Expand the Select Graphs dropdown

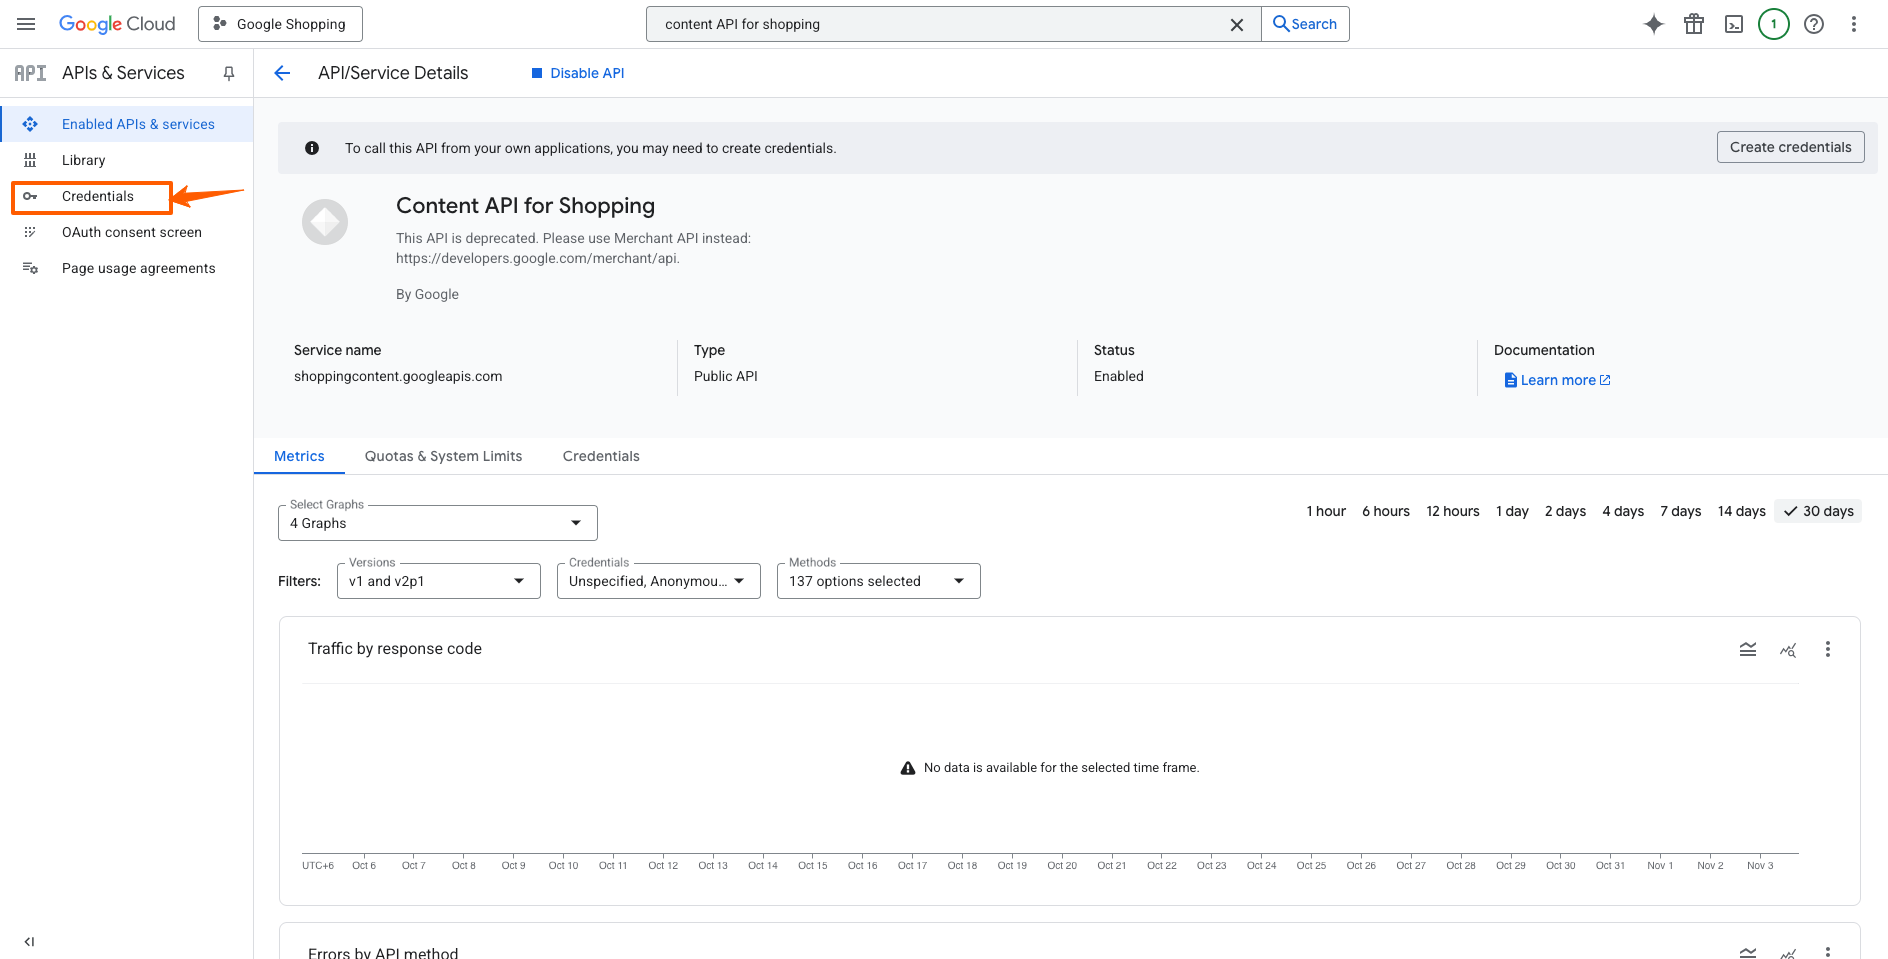pos(438,523)
